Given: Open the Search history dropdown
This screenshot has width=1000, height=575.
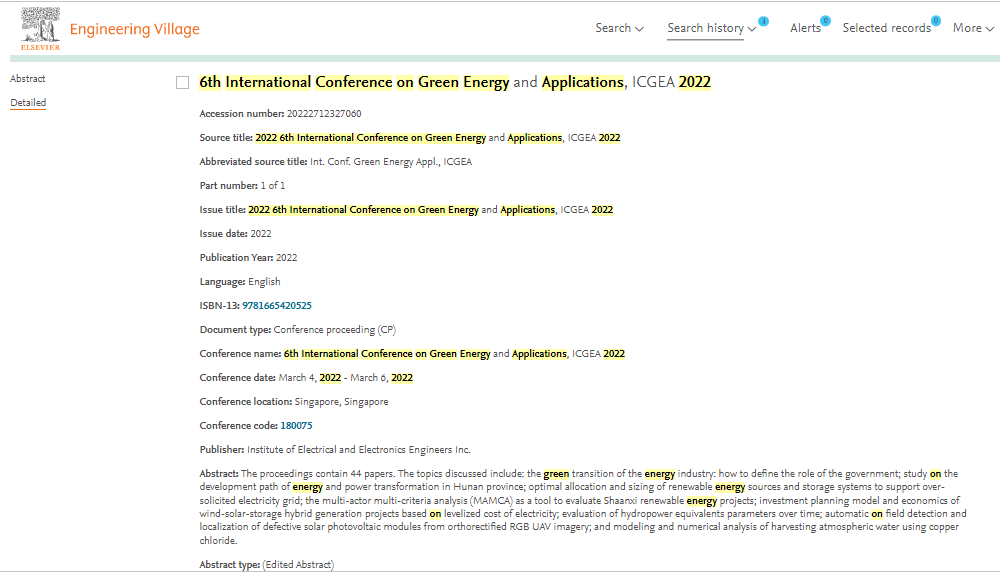Looking at the screenshot, I should coord(711,28).
